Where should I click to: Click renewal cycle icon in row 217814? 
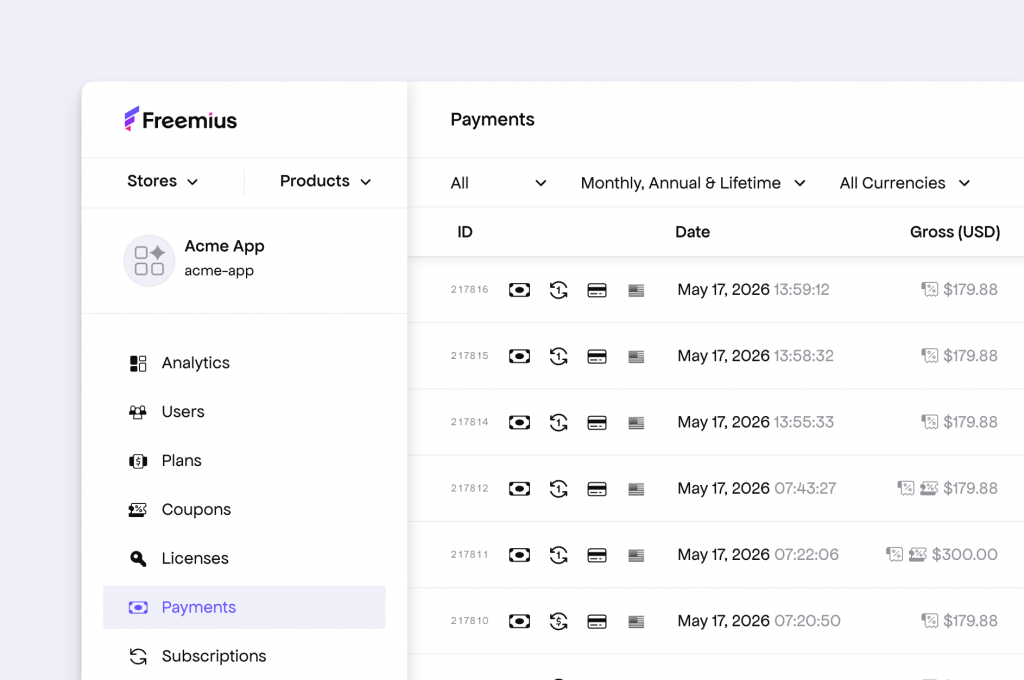point(558,423)
